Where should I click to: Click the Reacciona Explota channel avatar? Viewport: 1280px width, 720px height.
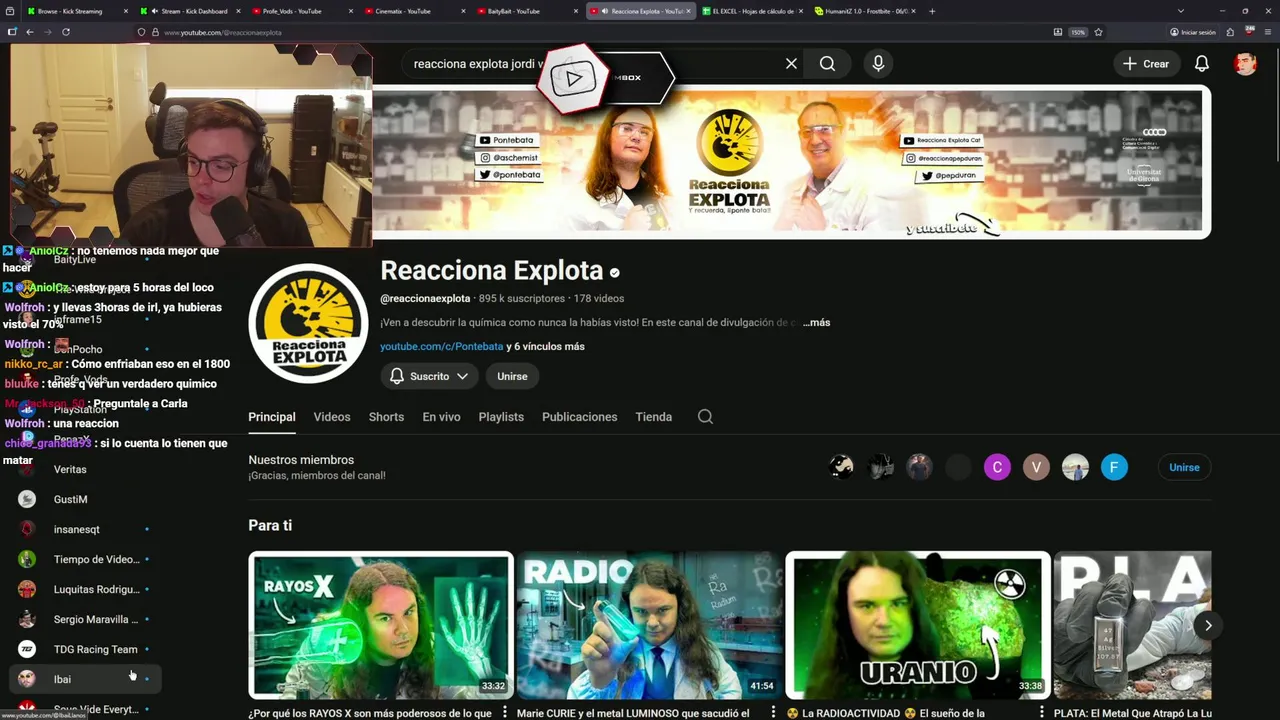click(308, 323)
